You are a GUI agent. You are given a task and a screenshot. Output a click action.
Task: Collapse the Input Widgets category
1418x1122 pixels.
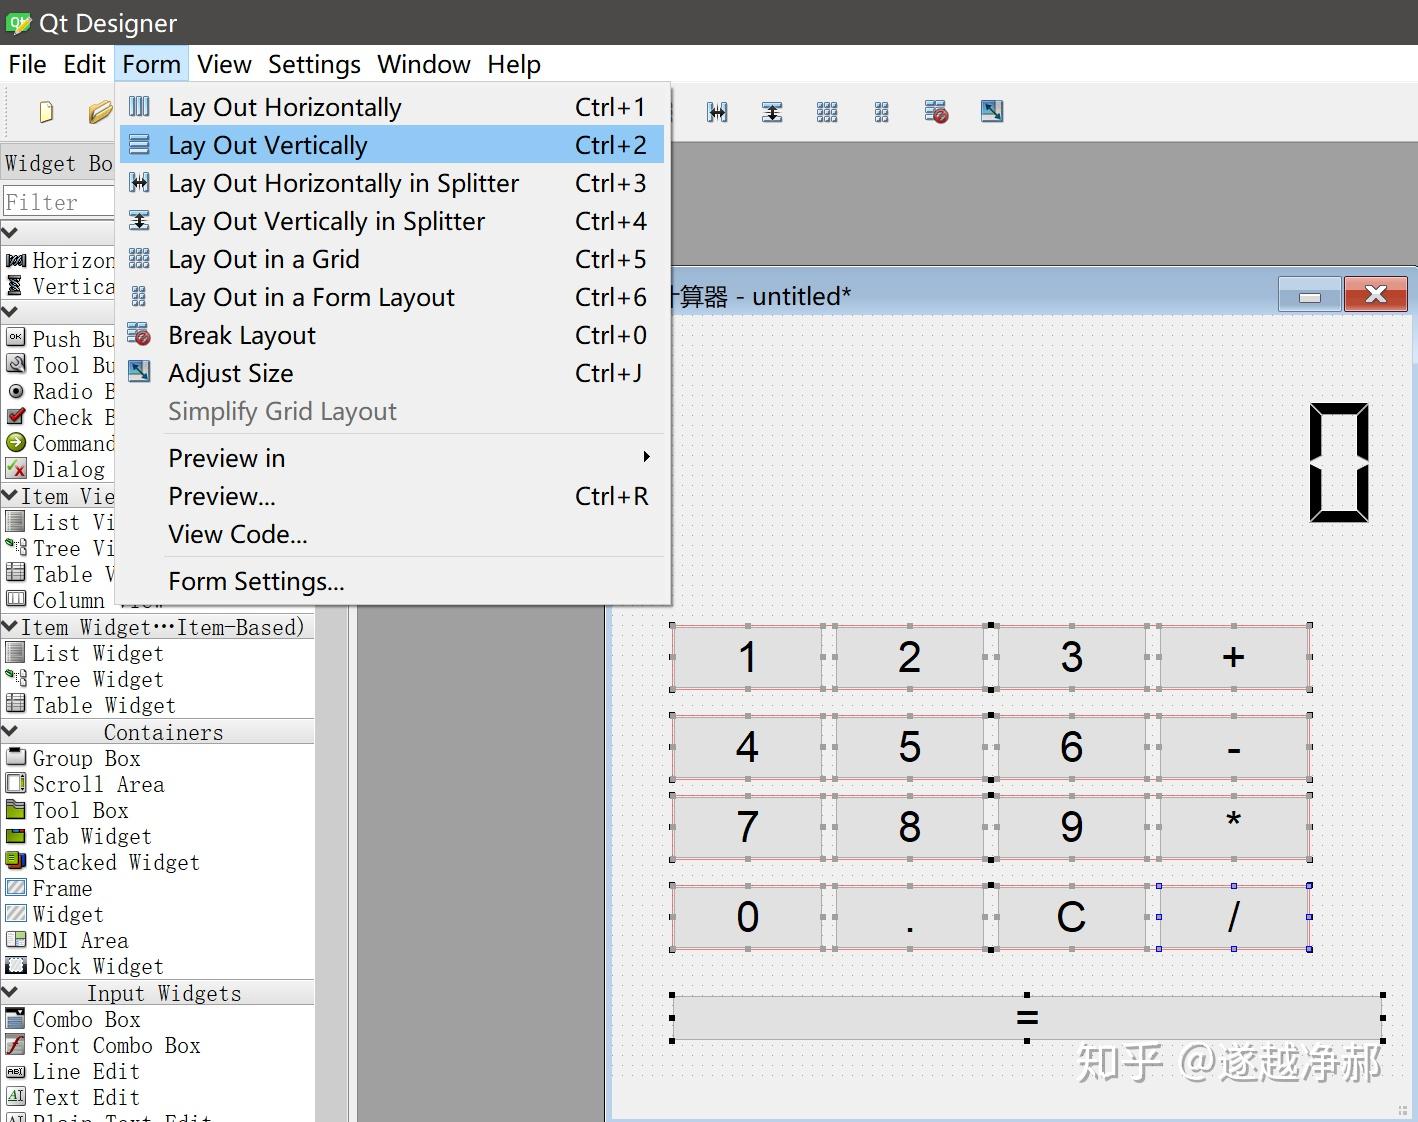click(10, 993)
